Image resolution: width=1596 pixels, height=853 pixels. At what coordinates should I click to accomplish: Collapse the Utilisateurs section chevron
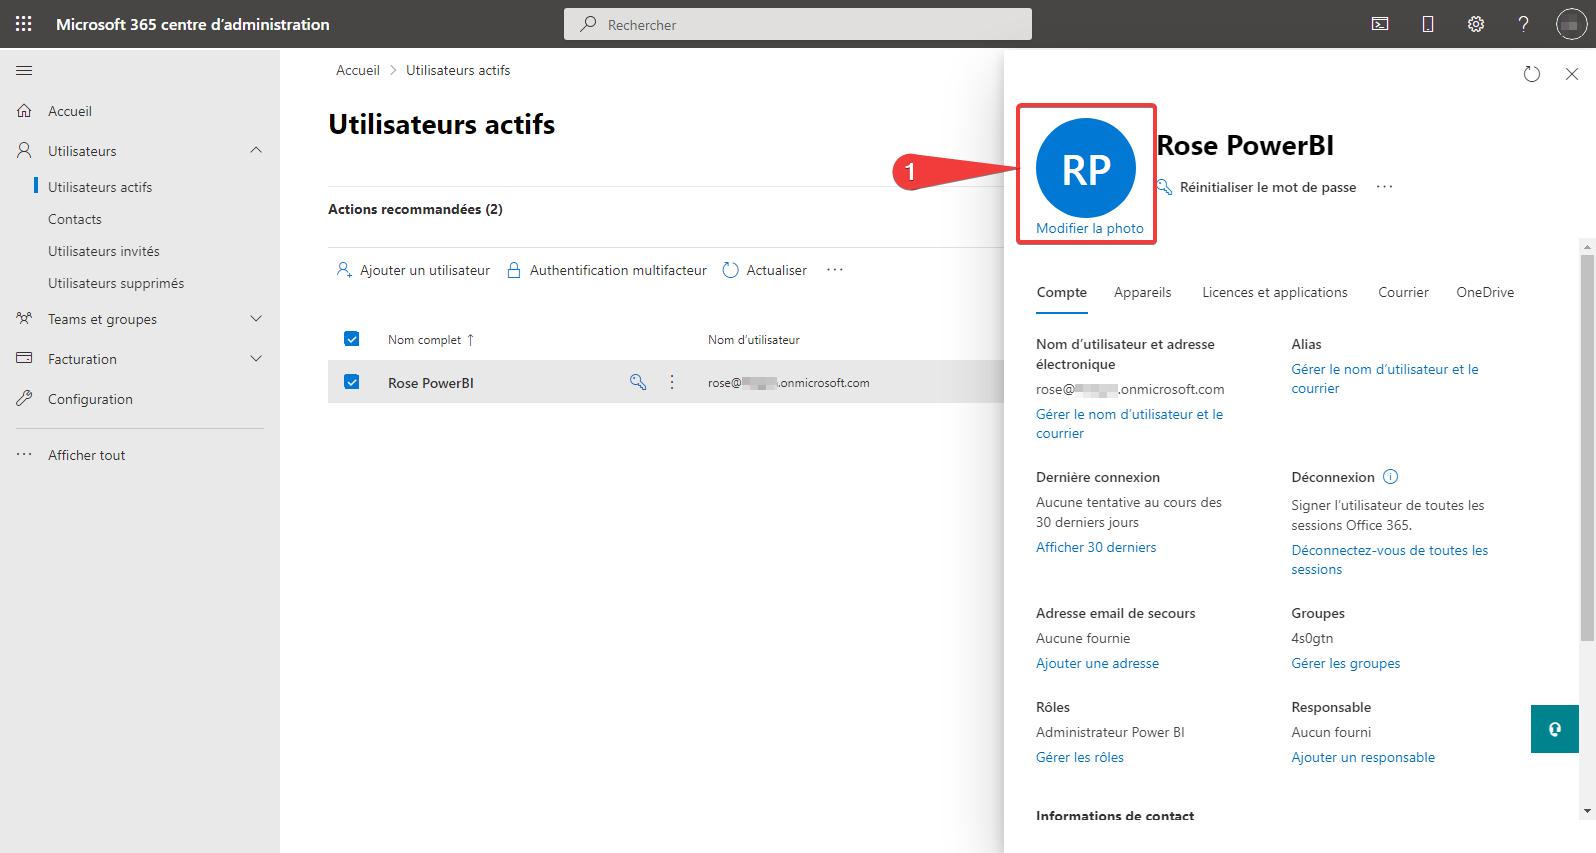coord(256,150)
